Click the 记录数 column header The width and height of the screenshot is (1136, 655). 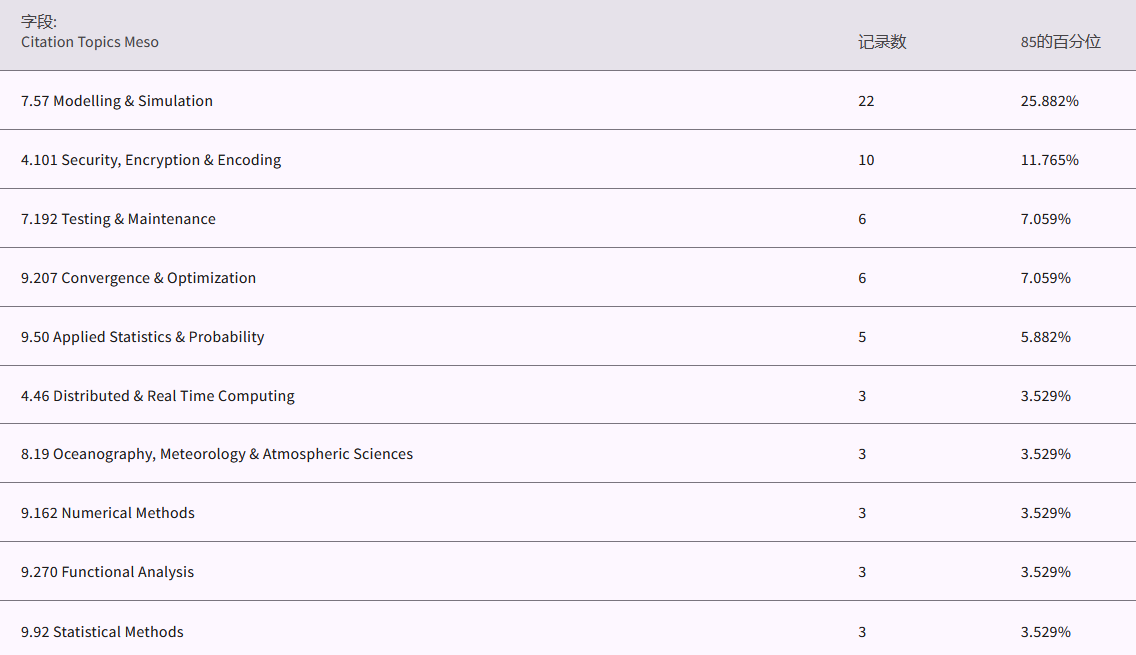point(882,42)
